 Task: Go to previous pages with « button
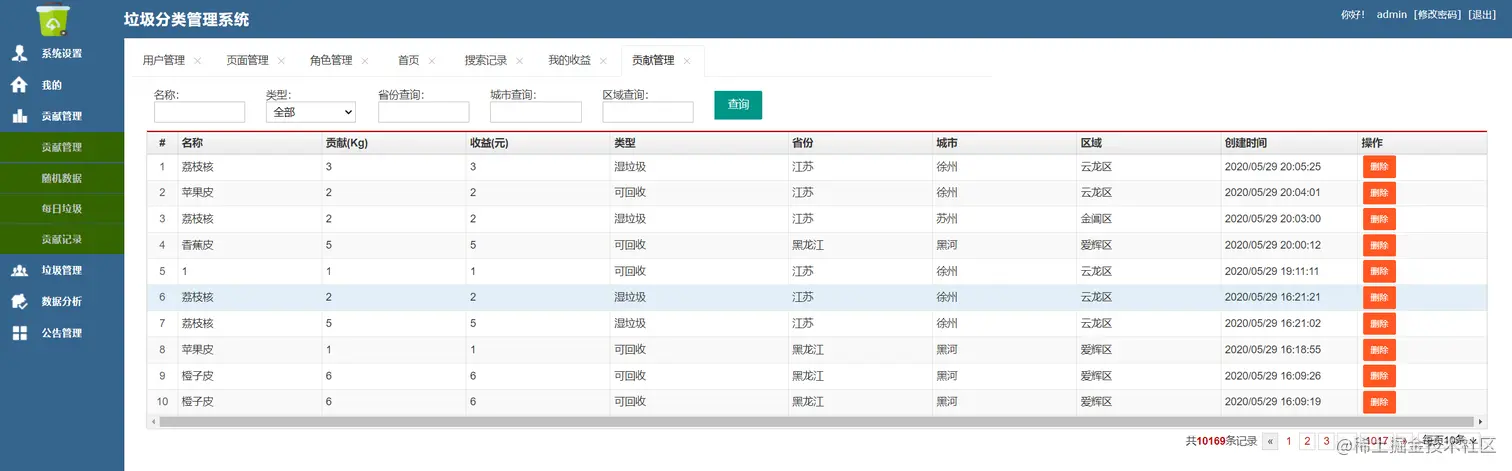[x=1271, y=441]
